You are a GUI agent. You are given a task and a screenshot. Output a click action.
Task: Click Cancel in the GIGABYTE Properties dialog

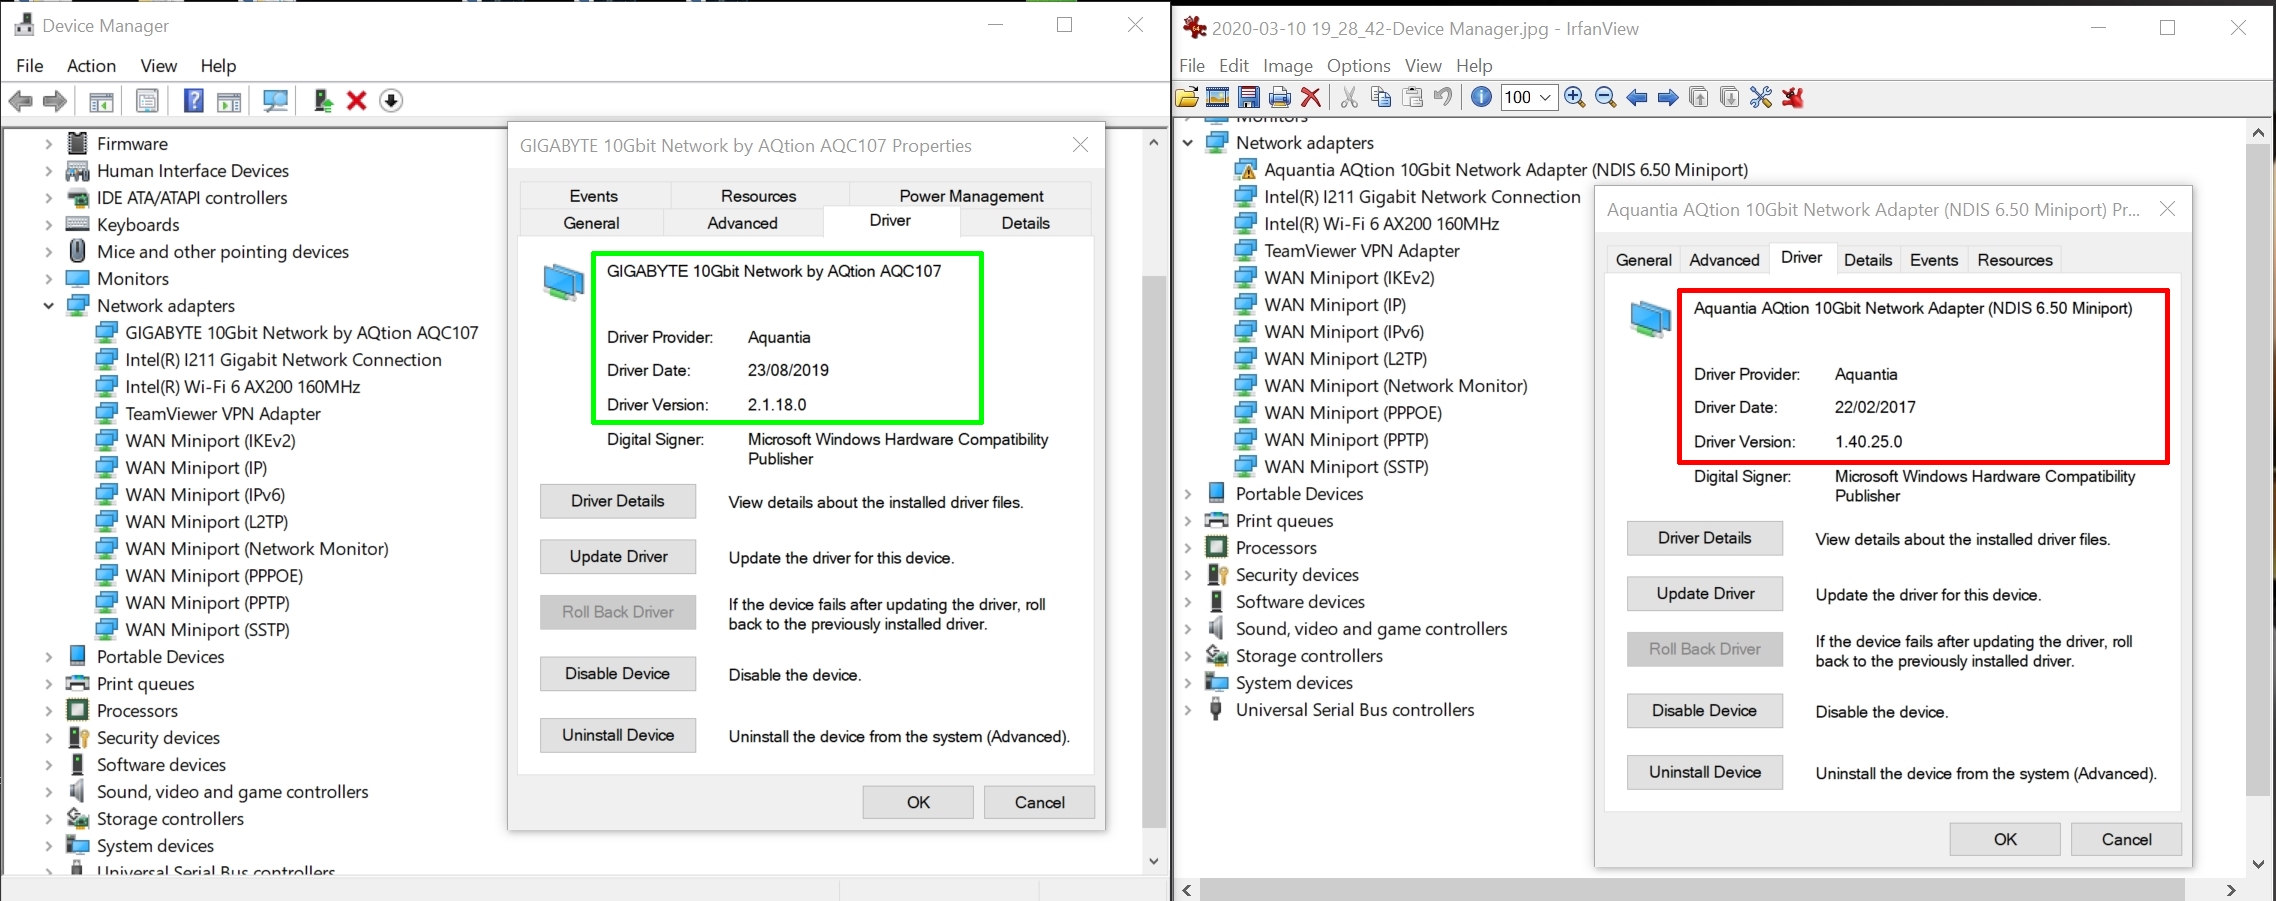1040,802
